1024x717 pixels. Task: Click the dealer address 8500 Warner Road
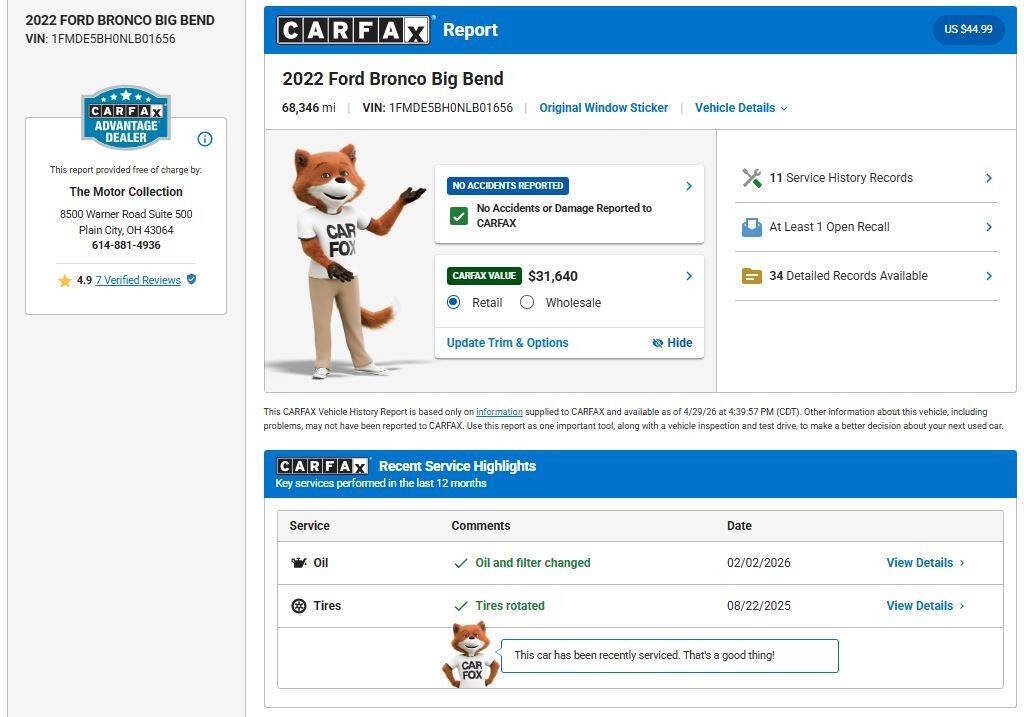tap(126, 214)
